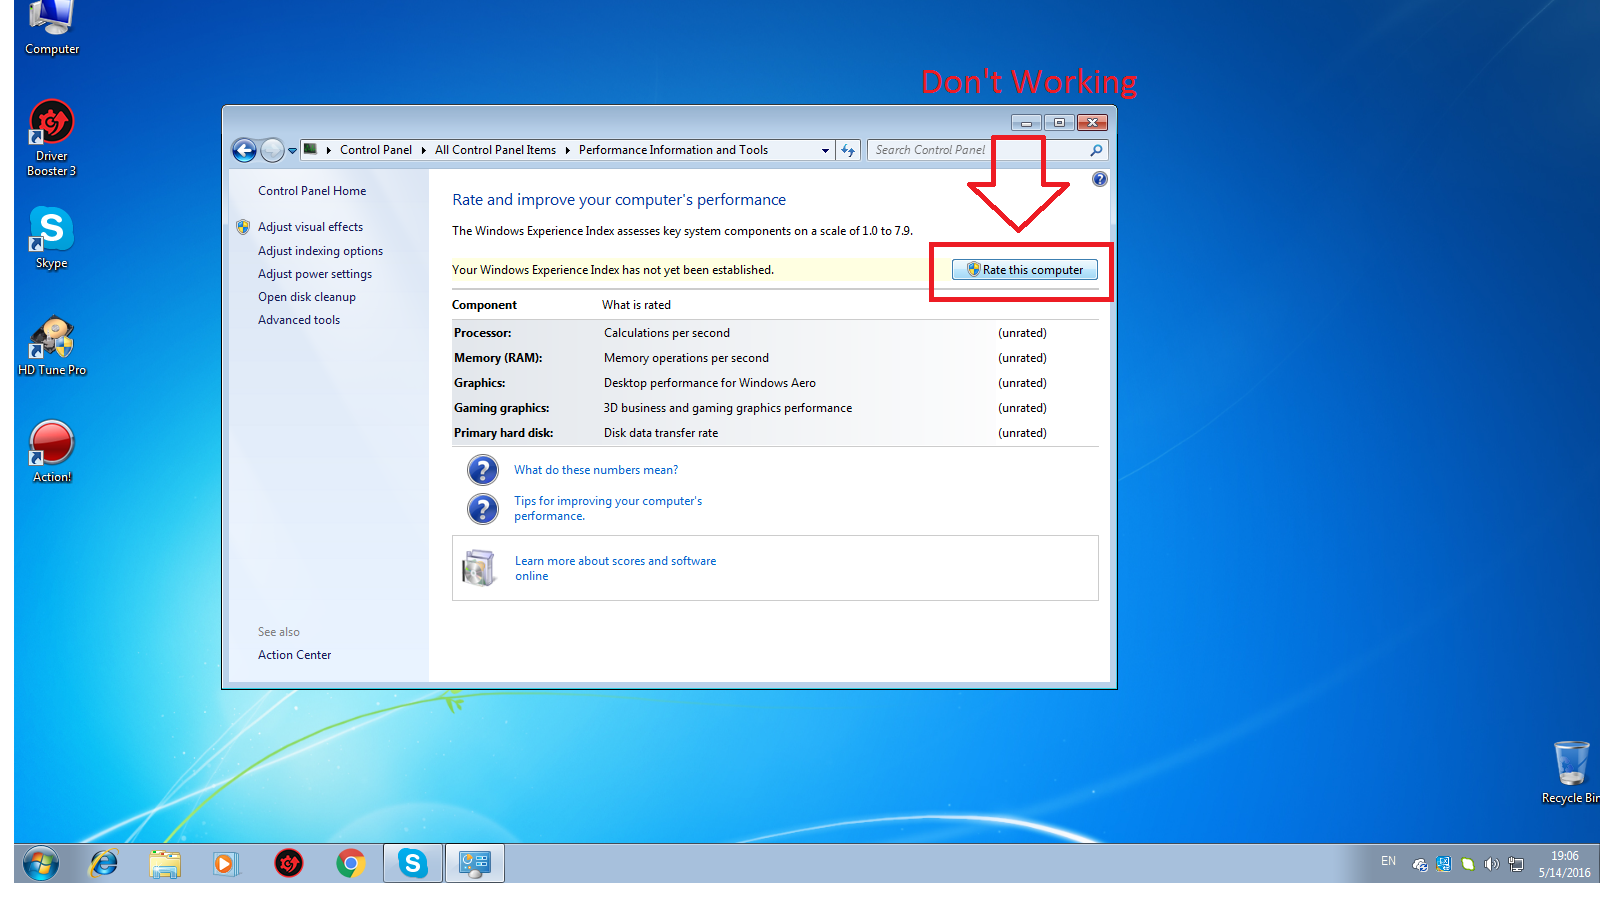Open Adjust visual effects in sidebar

310,227
